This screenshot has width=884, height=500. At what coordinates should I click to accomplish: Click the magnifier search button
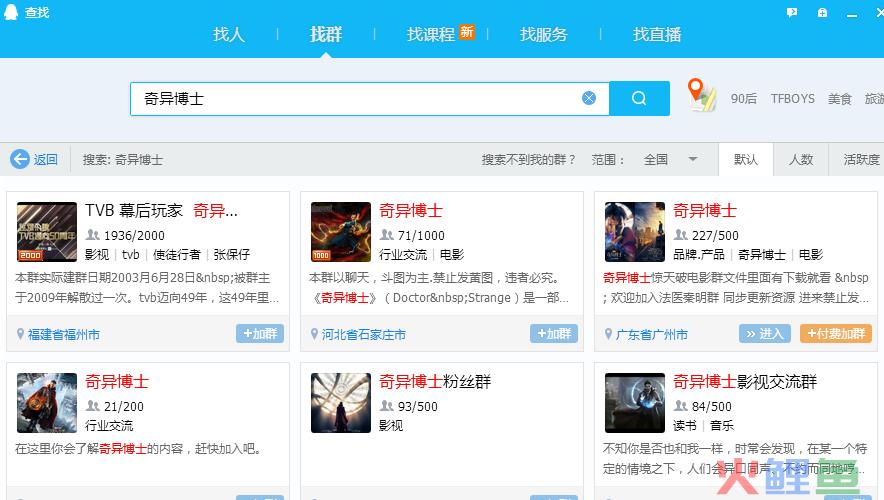(x=639, y=98)
